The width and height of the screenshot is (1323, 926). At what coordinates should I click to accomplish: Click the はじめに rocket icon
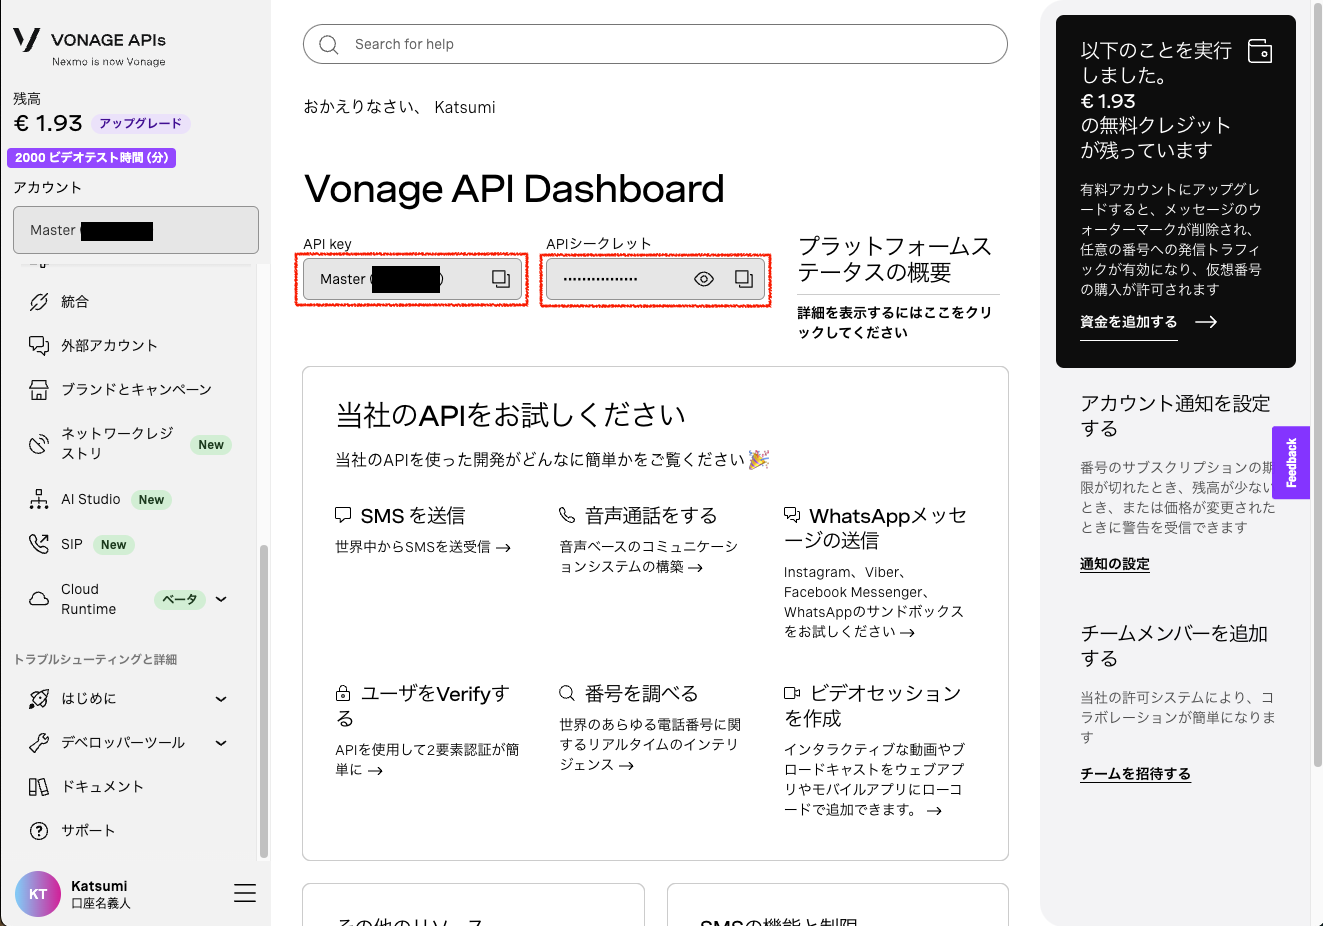(39, 699)
